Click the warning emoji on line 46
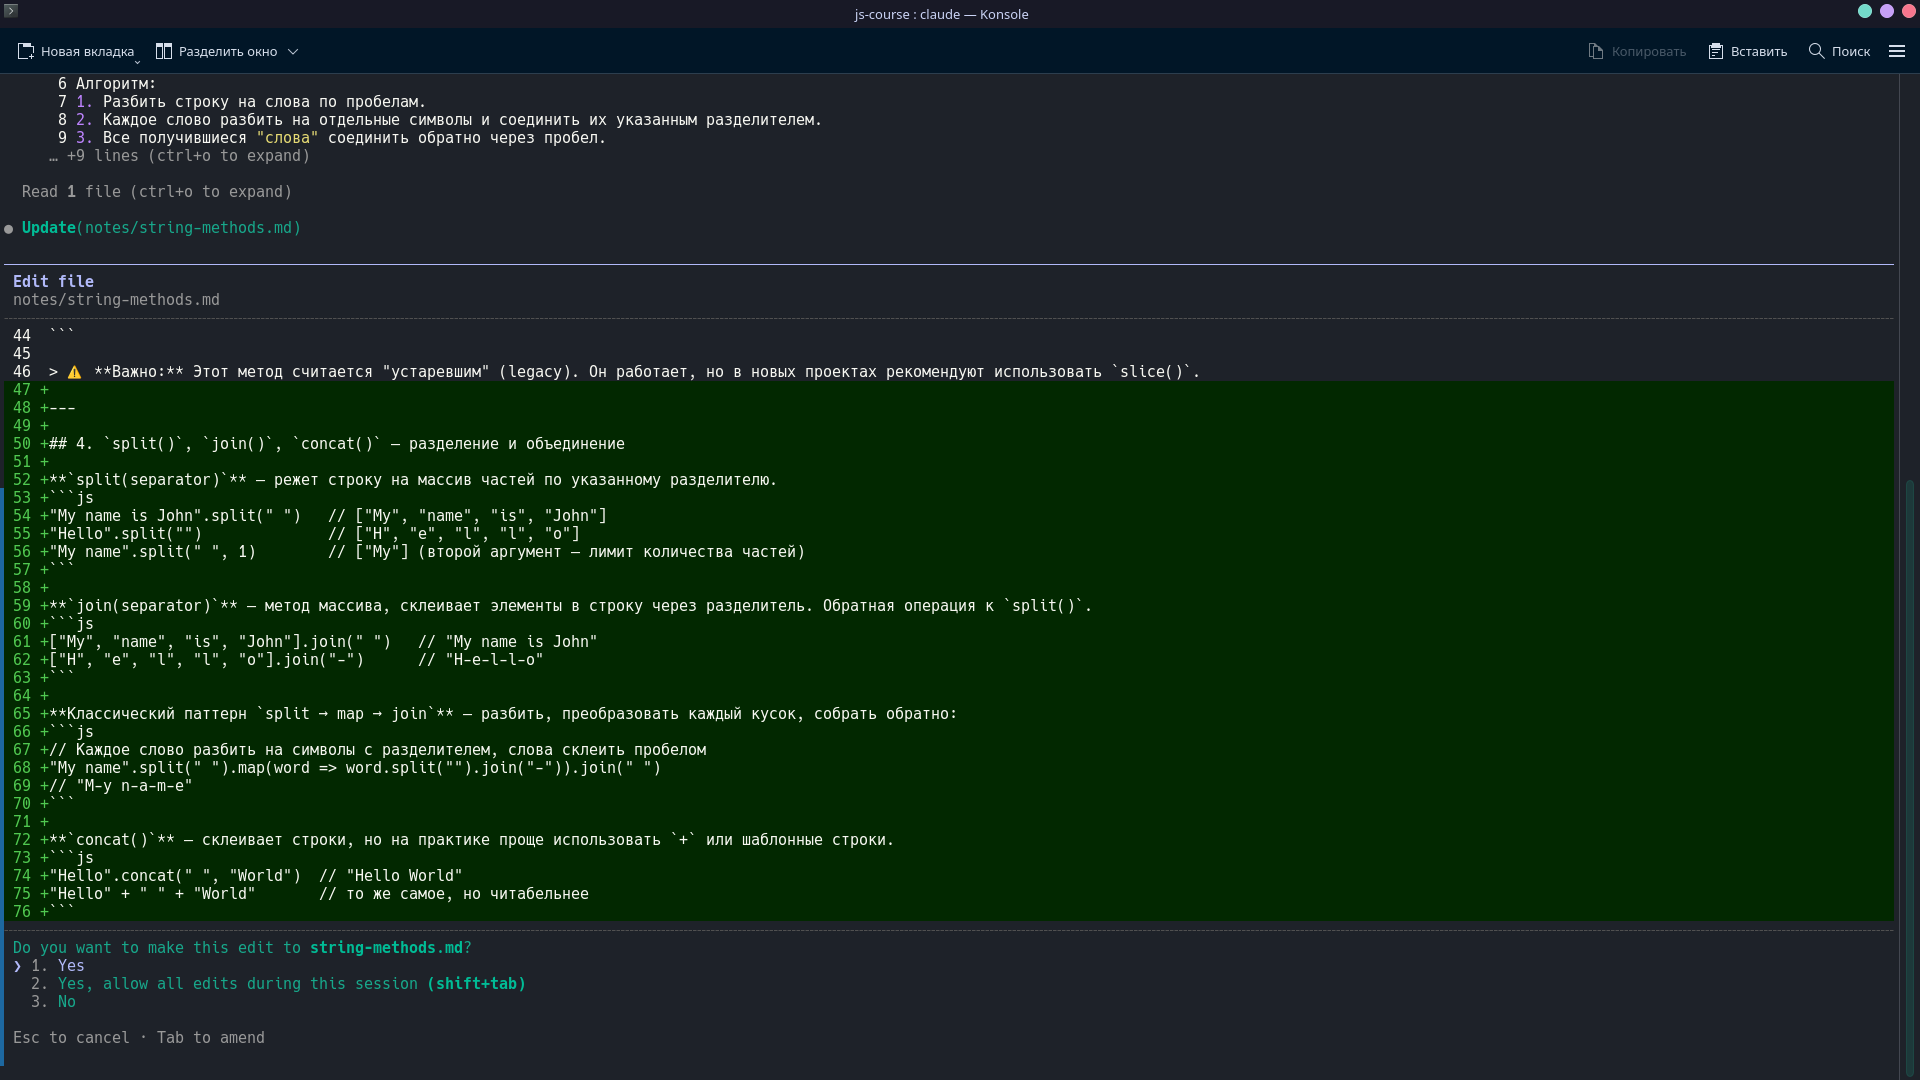The width and height of the screenshot is (1920, 1080). point(75,372)
